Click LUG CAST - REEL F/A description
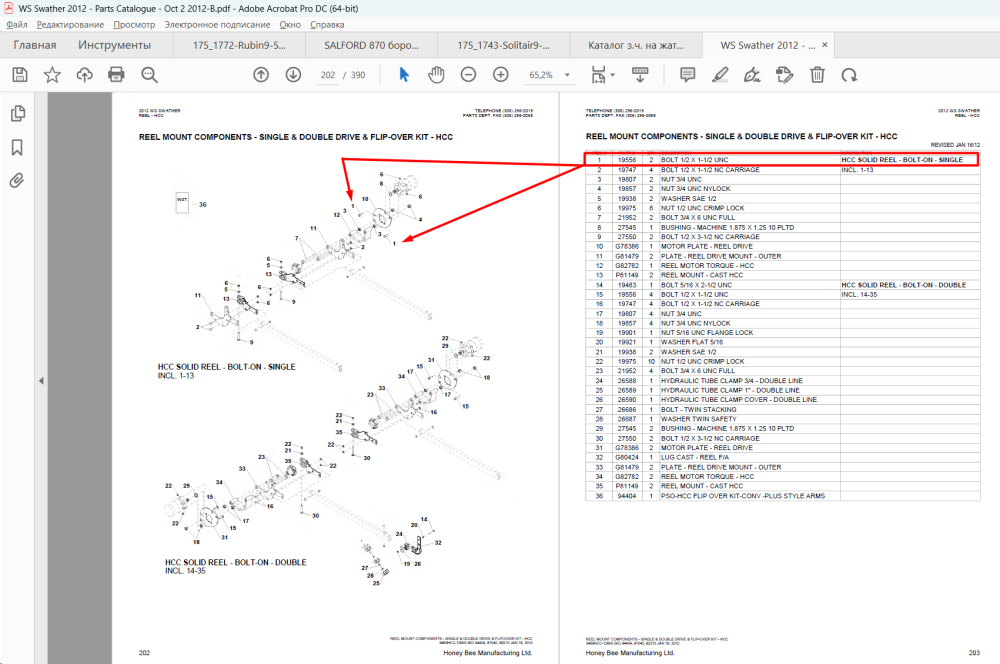Viewport: 1000px width, 664px height. pos(695,457)
